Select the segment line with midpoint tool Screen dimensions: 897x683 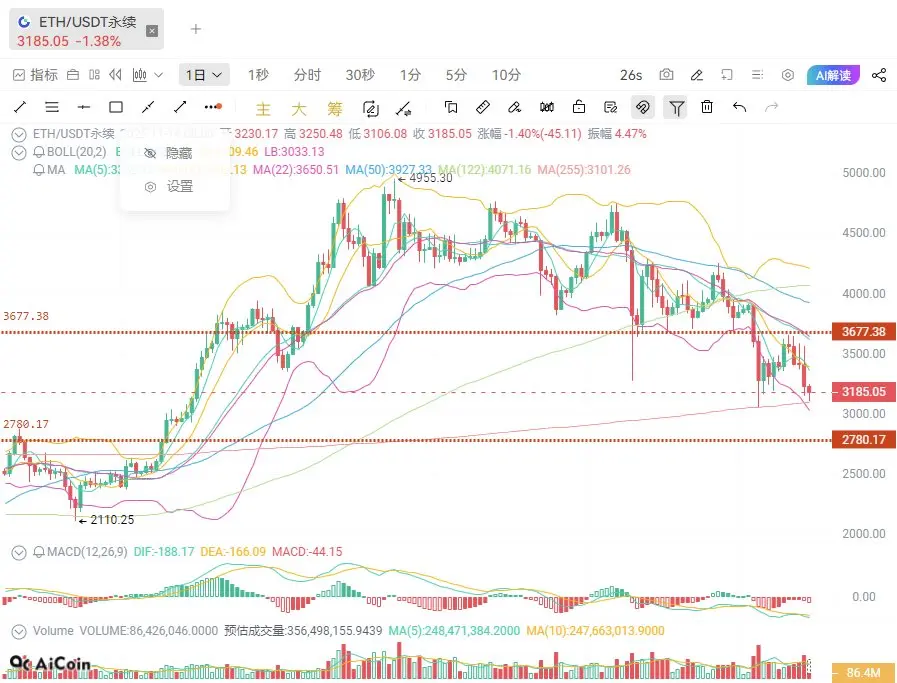click(148, 107)
